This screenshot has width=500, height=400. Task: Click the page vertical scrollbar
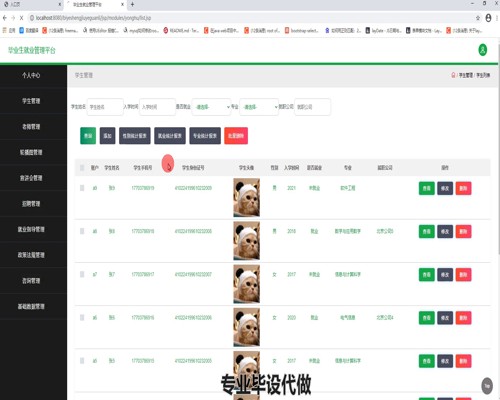pos(499,150)
